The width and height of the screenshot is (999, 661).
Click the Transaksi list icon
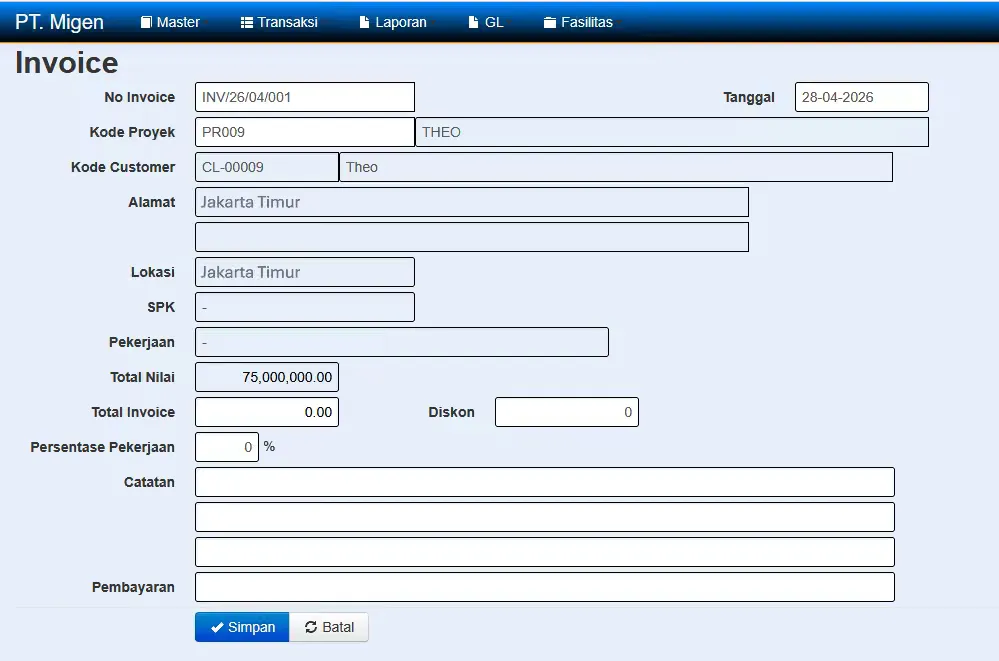247,22
